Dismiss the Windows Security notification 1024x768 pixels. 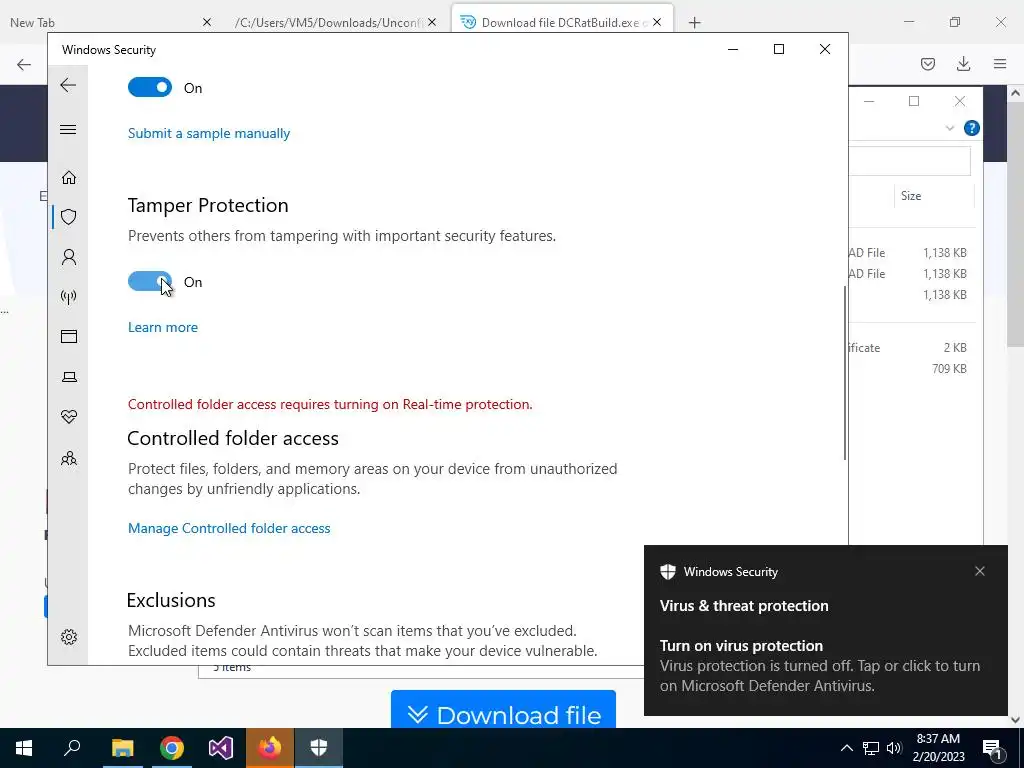click(980, 571)
